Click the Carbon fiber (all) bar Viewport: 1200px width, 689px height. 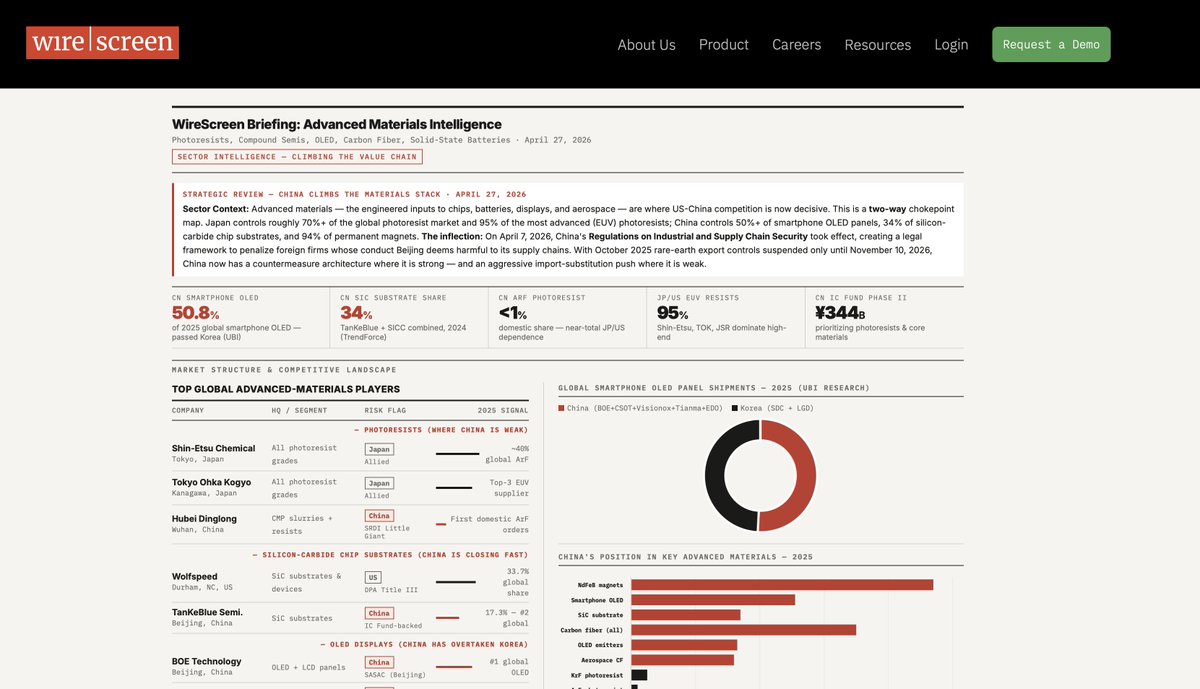[x=743, y=630]
